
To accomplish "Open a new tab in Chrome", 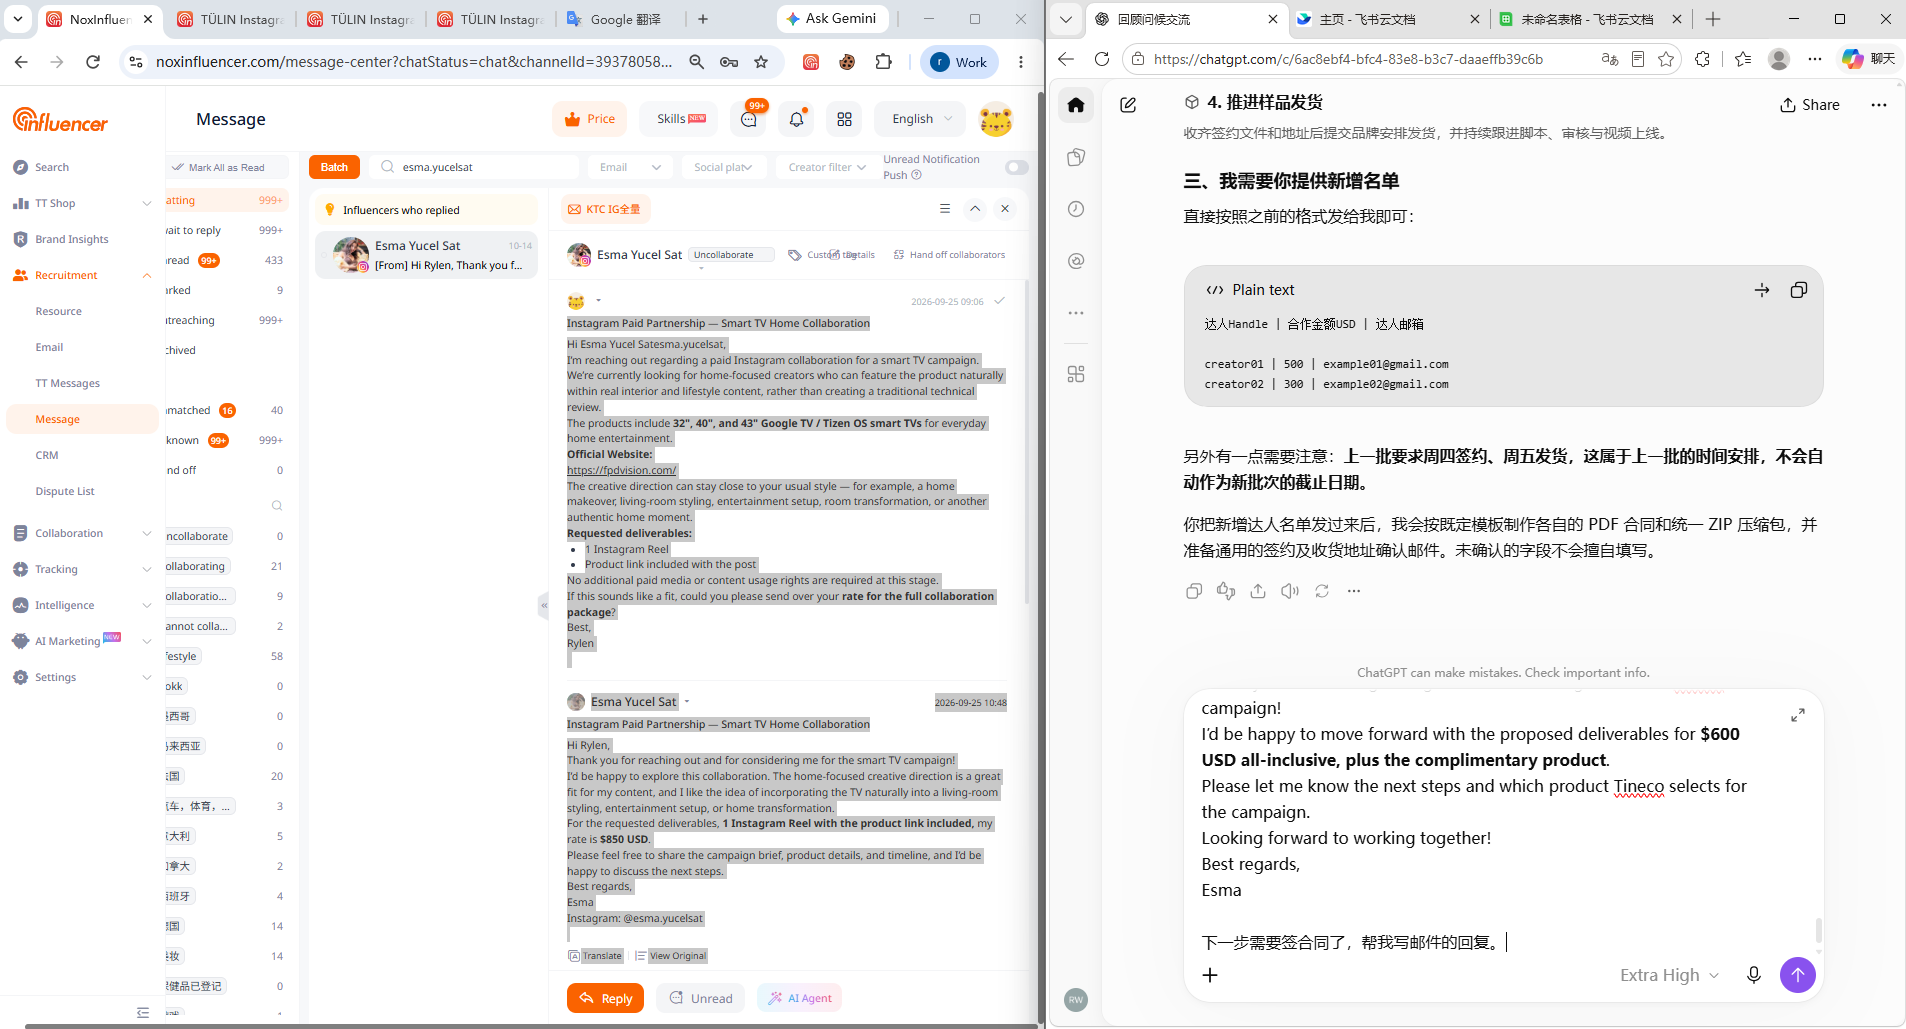I will click(703, 19).
